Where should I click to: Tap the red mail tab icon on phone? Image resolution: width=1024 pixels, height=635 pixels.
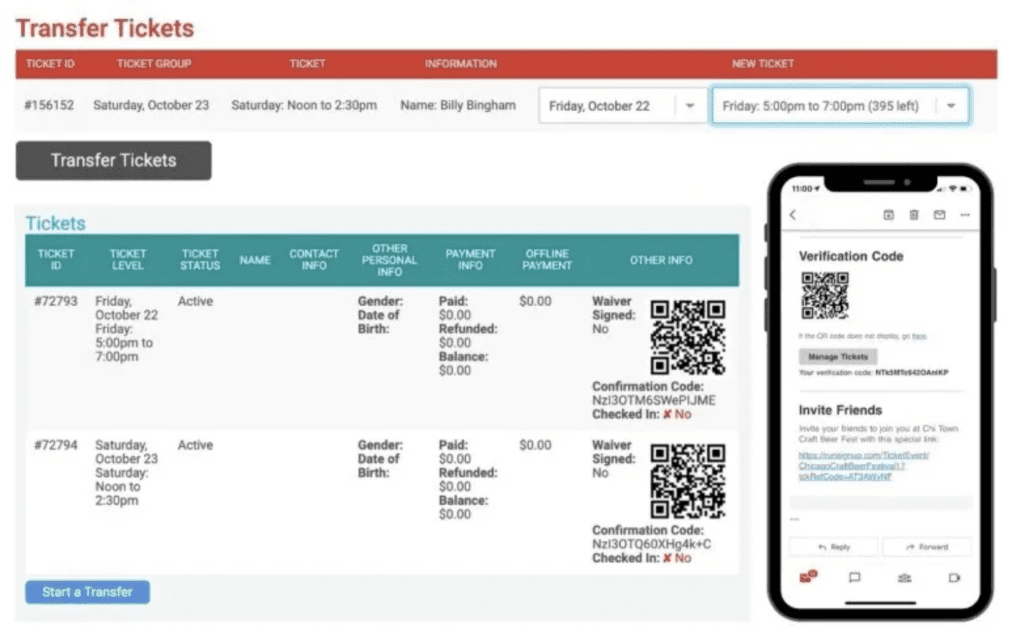pos(808,576)
